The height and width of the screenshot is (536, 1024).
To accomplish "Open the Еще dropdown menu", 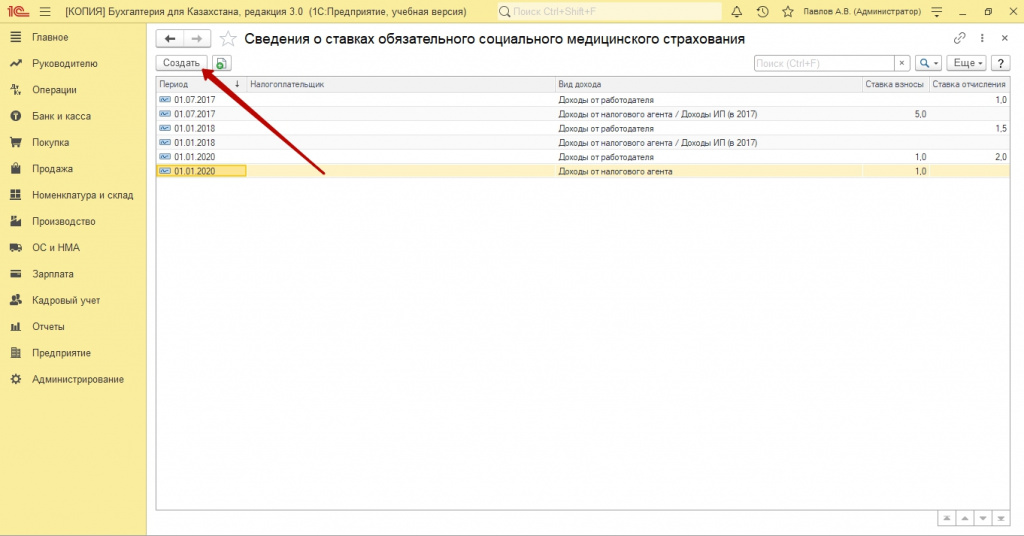I will [967, 63].
